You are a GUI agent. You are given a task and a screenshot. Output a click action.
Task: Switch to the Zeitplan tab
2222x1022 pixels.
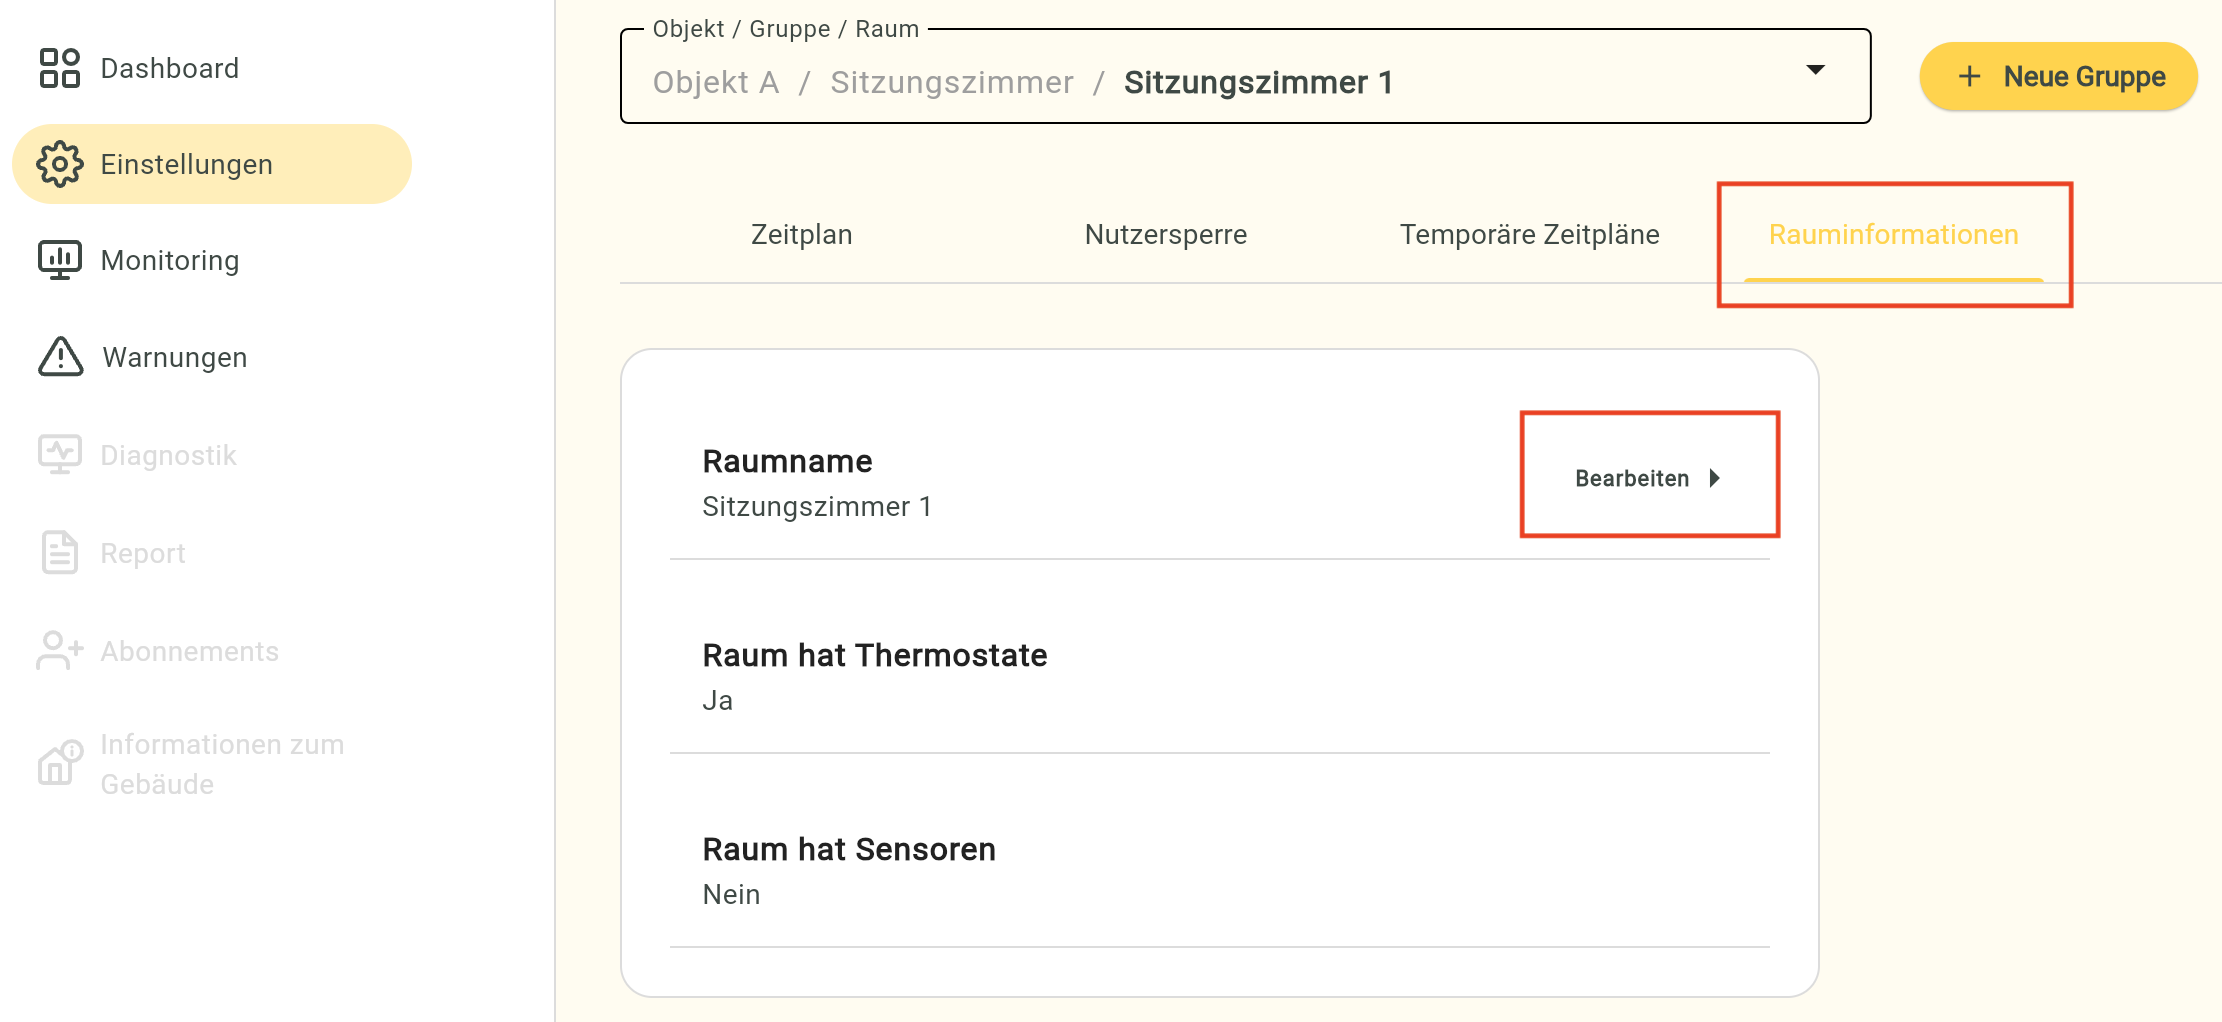click(x=801, y=234)
